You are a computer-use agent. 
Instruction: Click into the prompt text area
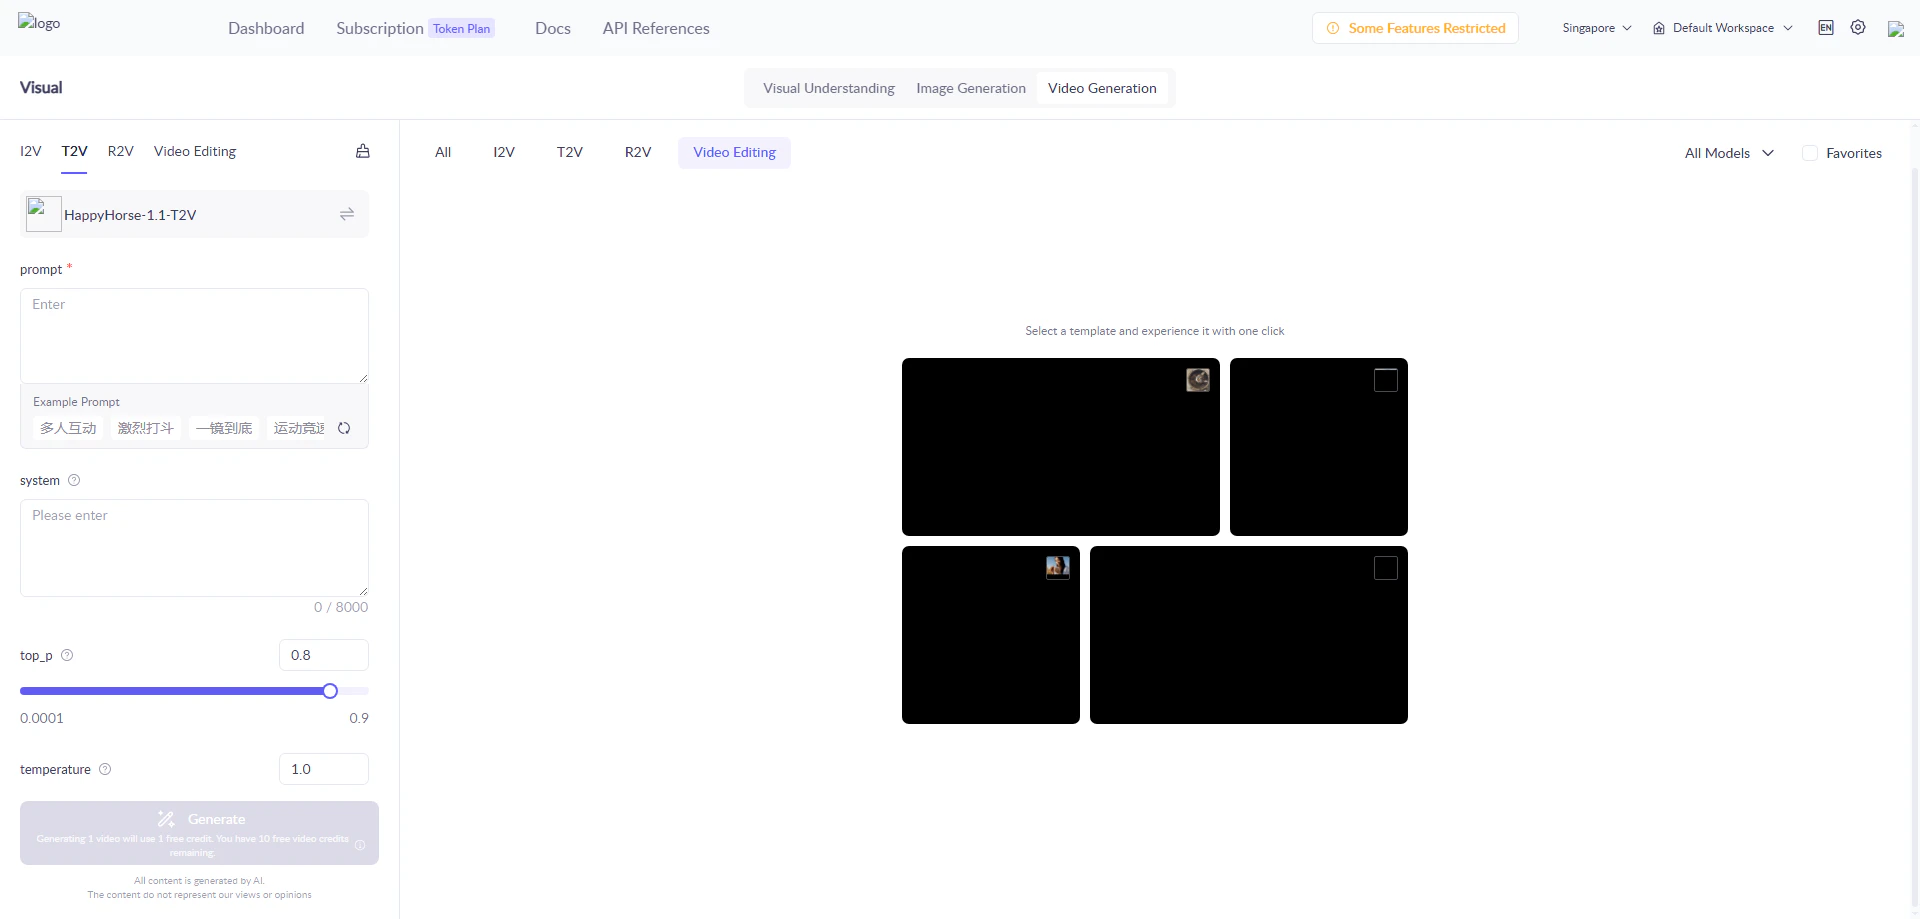tap(194, 336)
